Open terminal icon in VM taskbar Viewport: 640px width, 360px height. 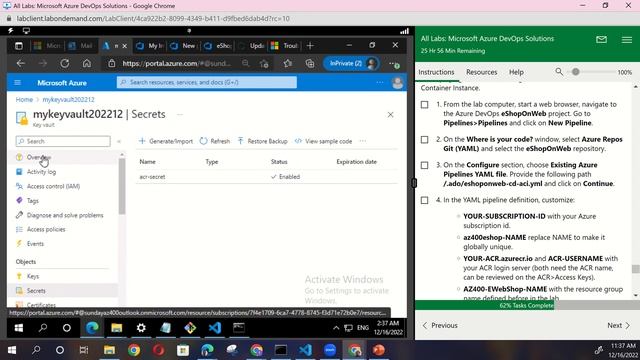[x=239, y=328]
